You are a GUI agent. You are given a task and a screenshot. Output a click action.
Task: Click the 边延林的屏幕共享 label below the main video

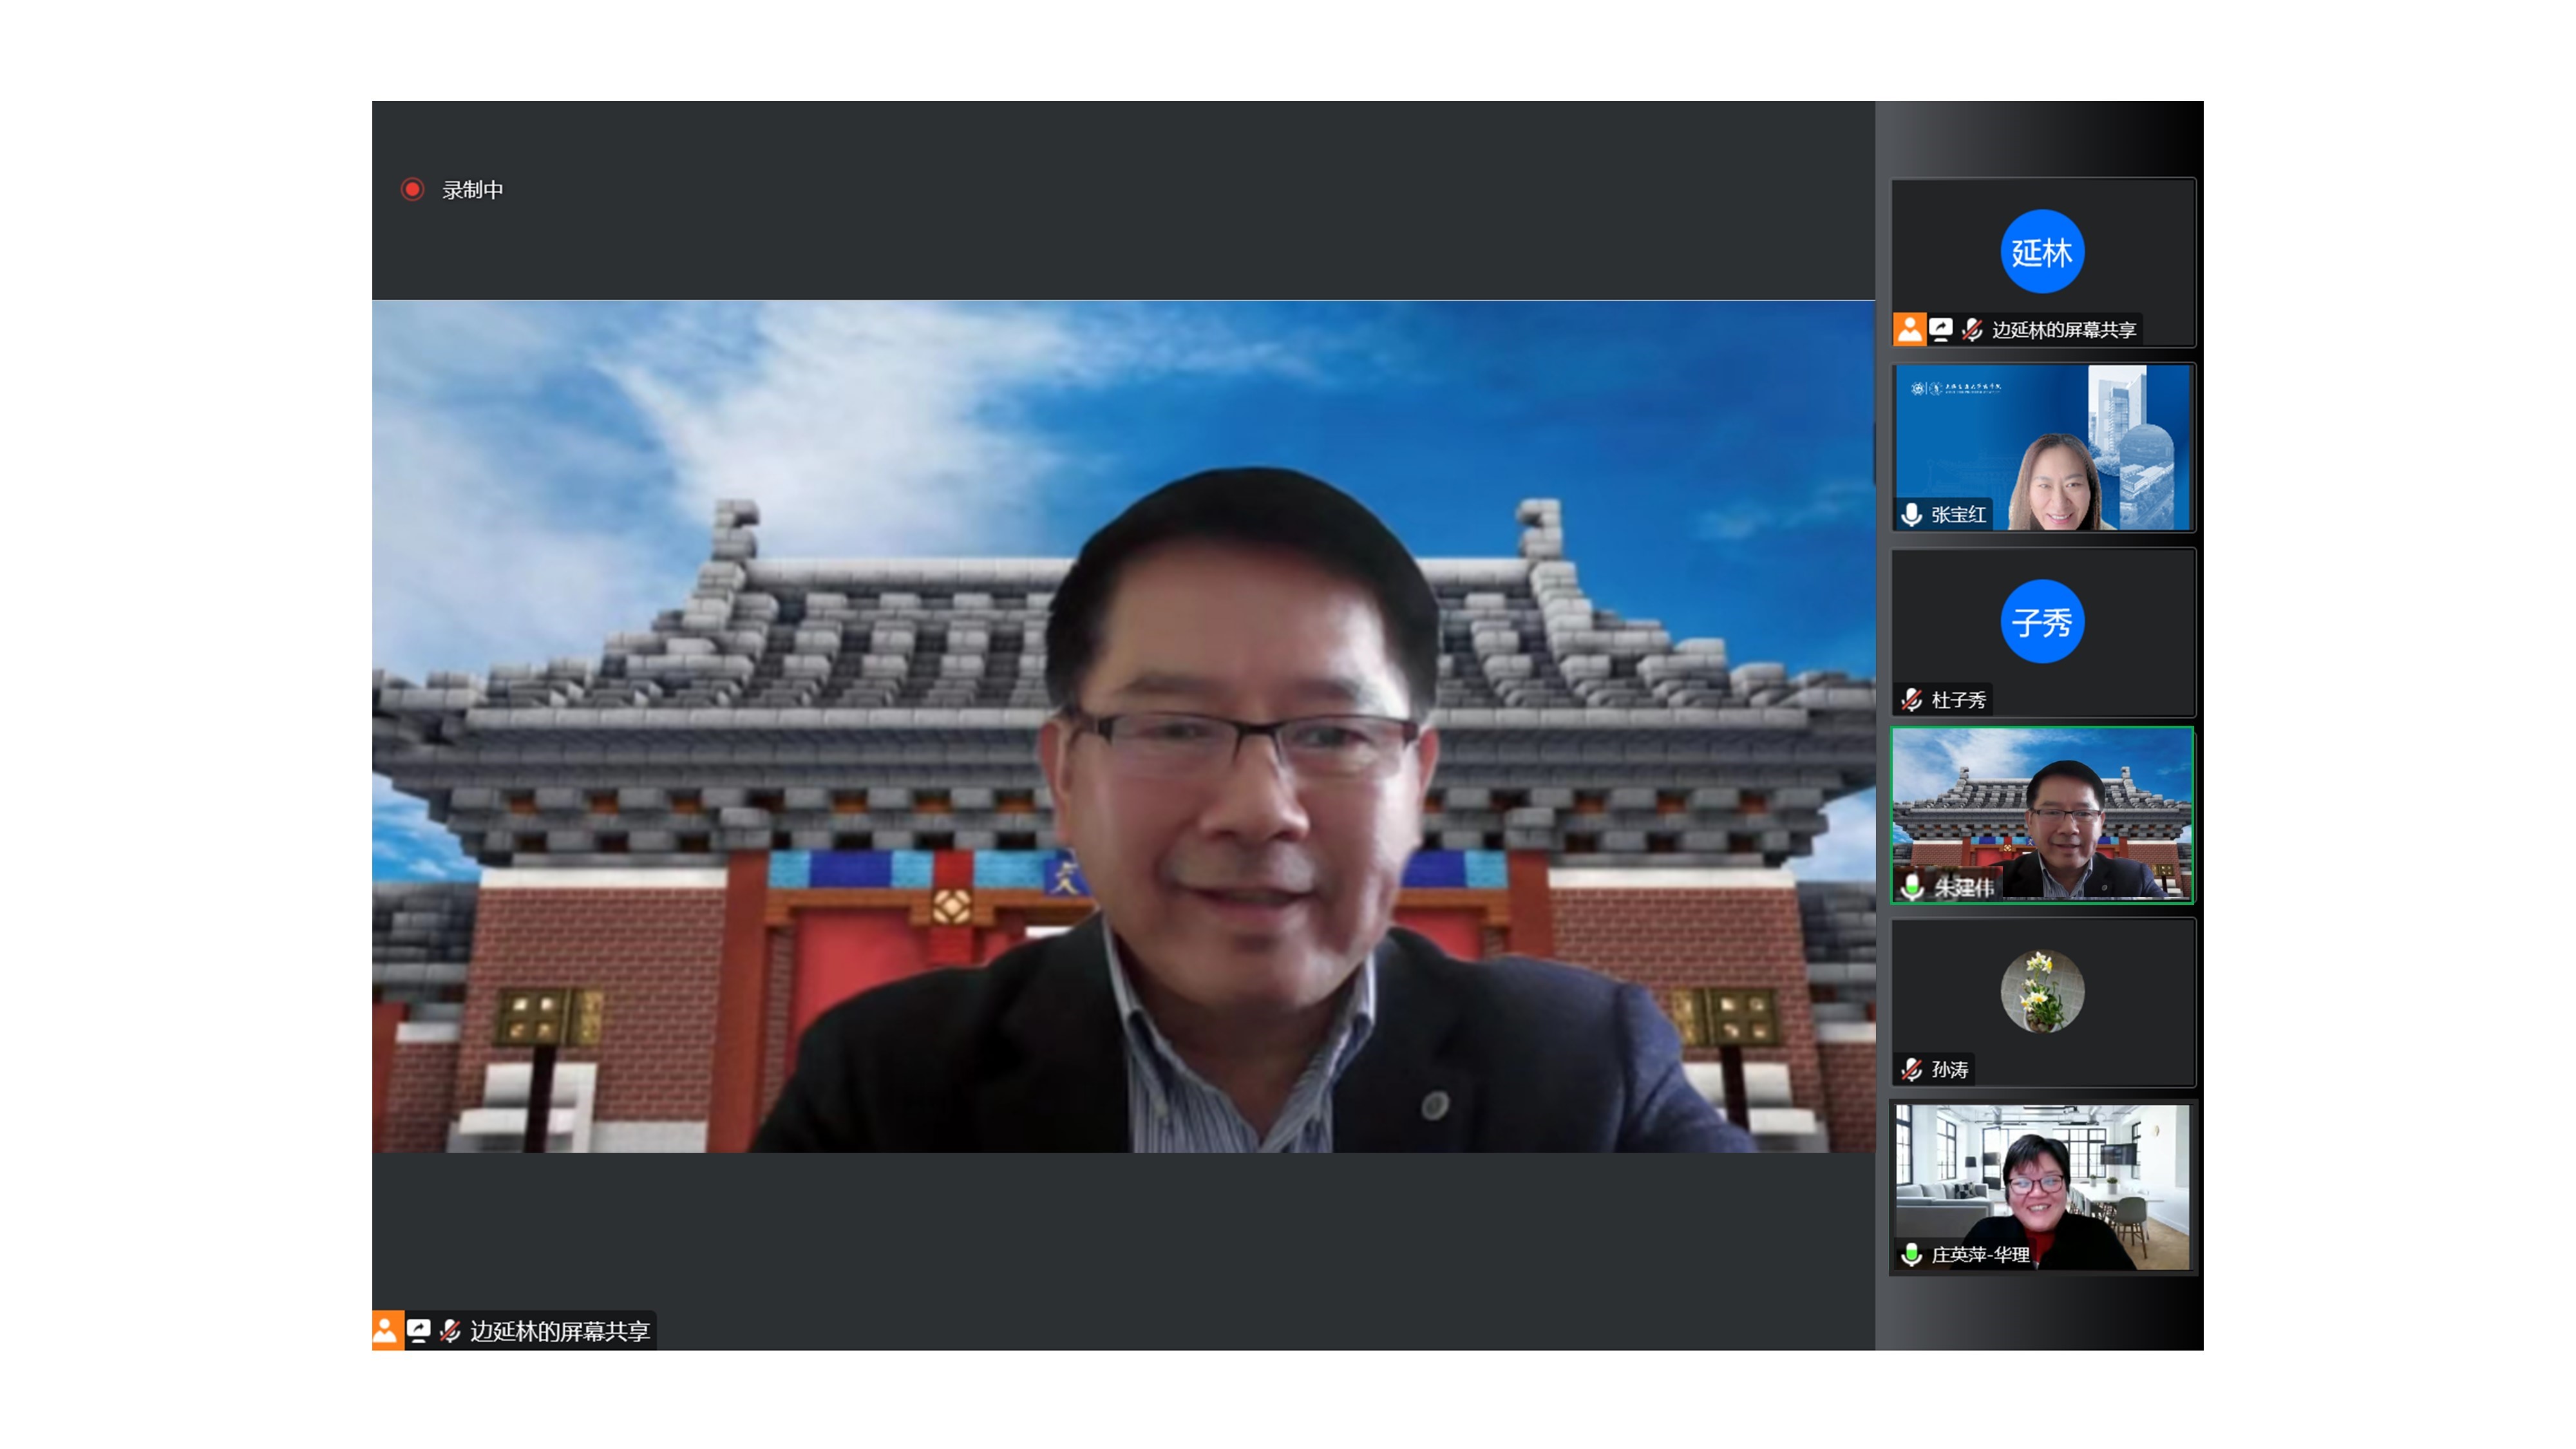tap(560, 1331)
